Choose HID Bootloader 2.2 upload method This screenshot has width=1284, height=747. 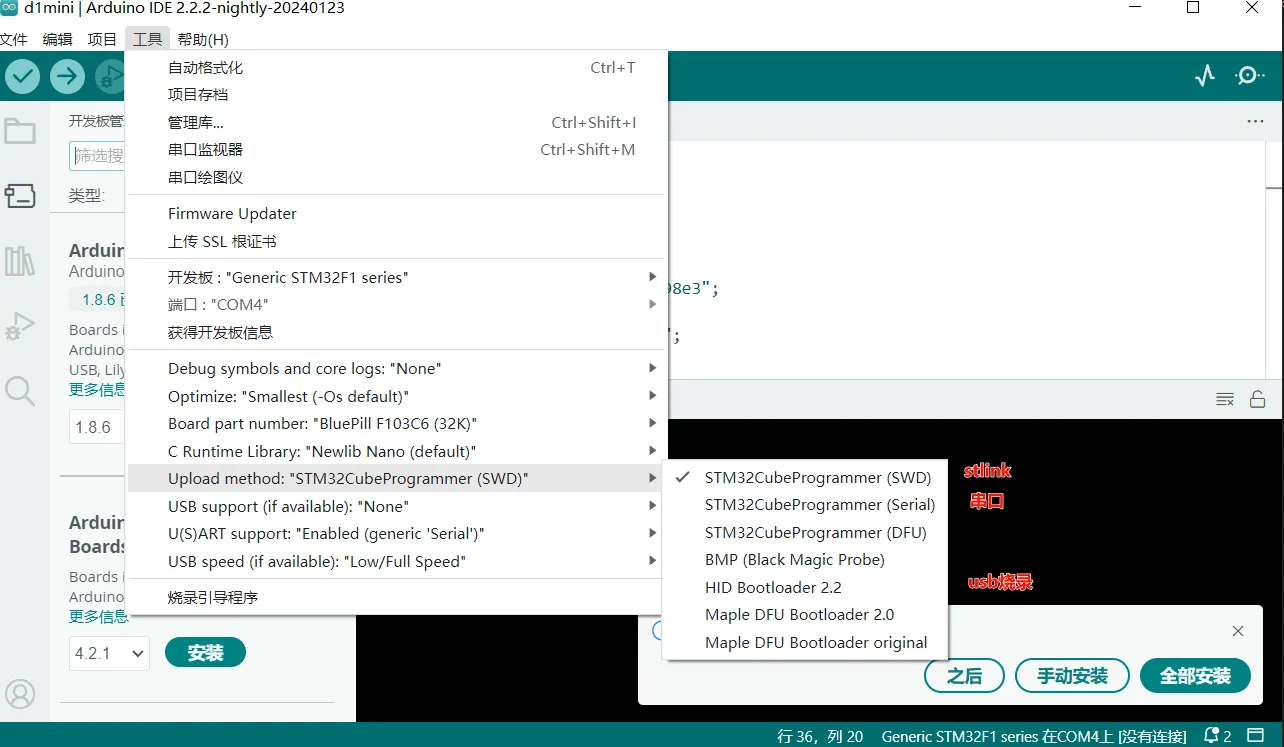772,587
